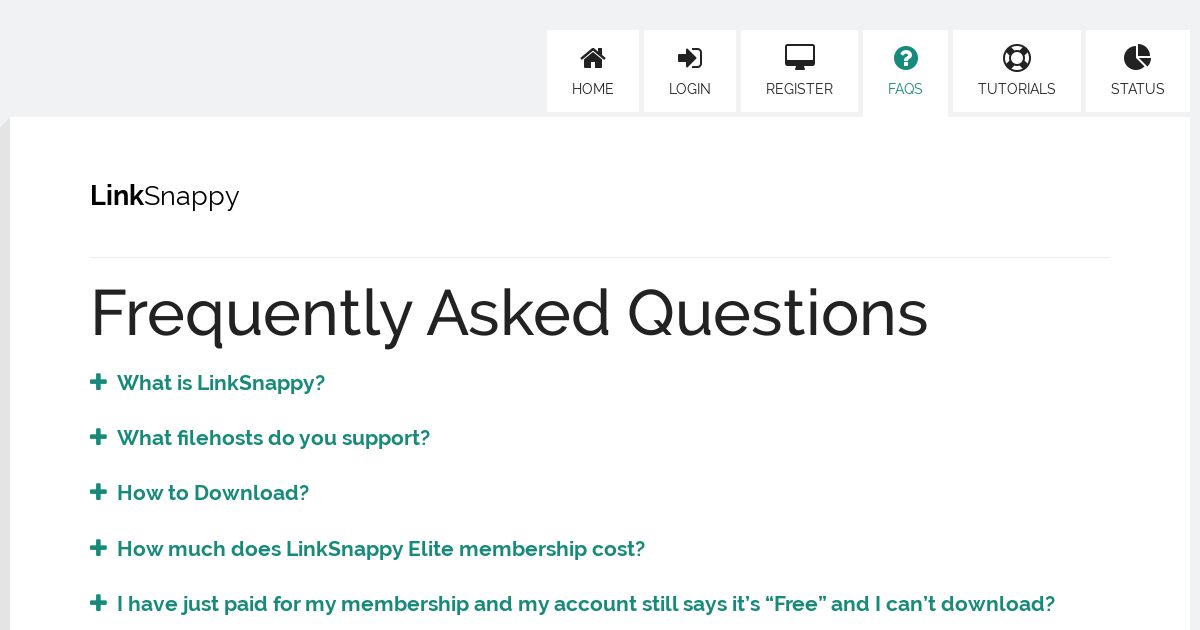Click the Login arrow icon
This screenshot has height=630, width=1200.
(x=690, y=58)
